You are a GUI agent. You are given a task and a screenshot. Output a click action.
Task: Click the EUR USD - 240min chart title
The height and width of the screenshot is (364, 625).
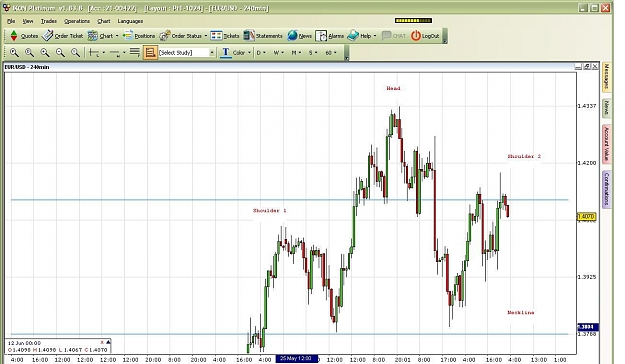pyautogui.click(x=27, y=67)
